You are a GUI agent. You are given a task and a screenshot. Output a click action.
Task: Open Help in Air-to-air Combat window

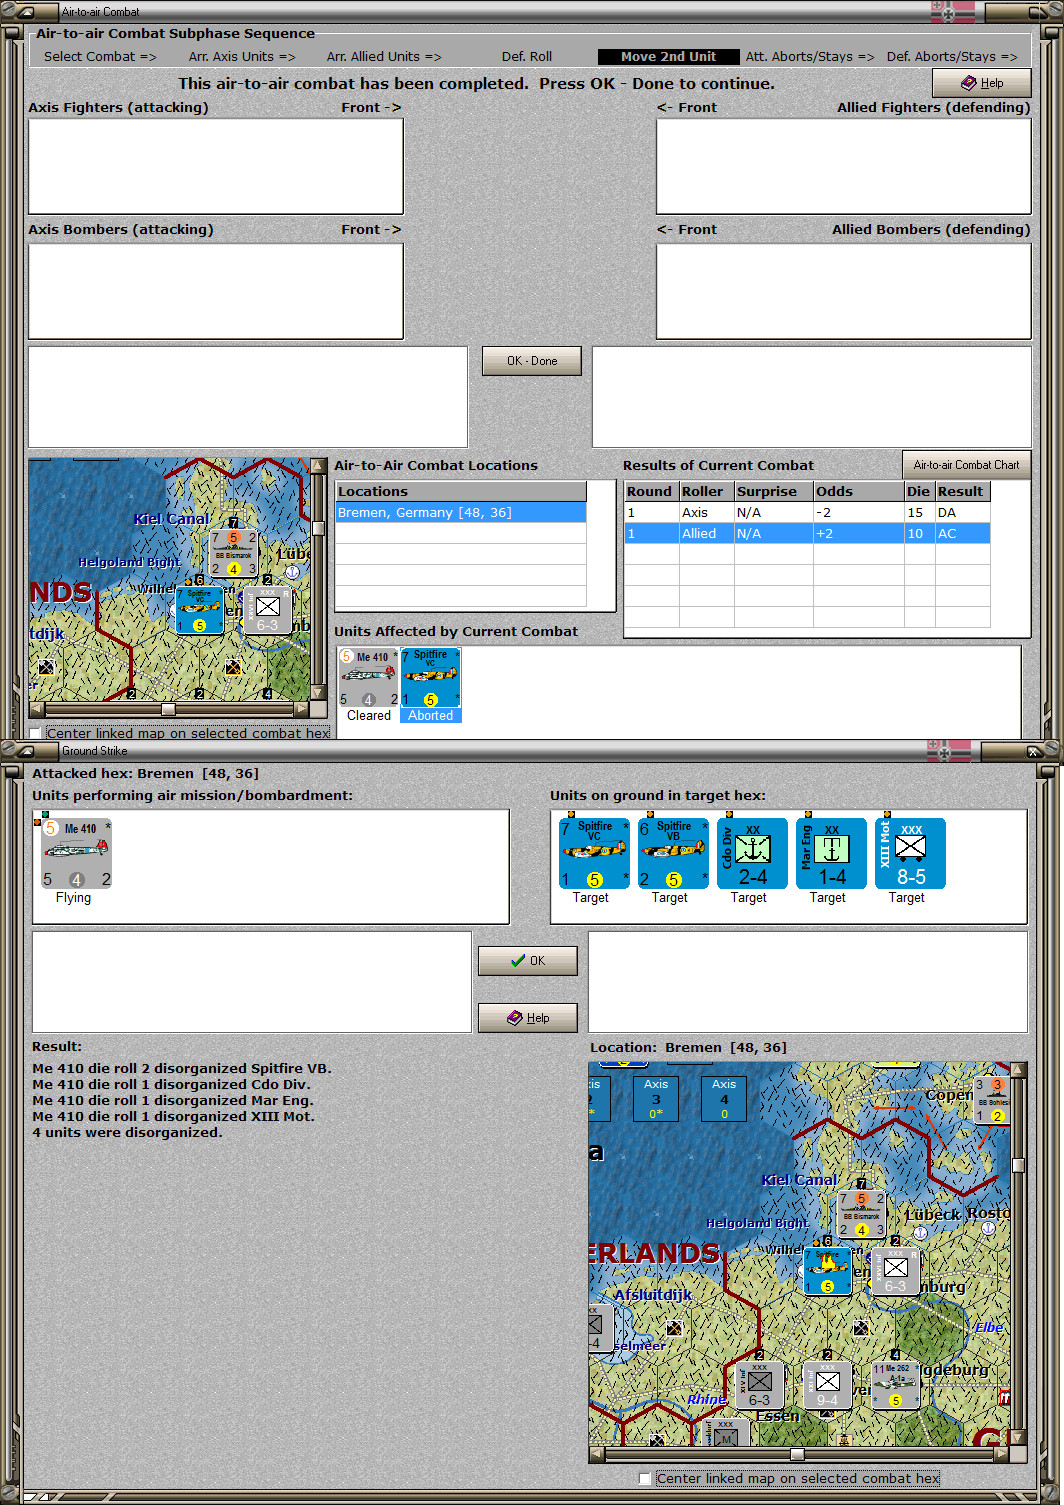(982, 83)
